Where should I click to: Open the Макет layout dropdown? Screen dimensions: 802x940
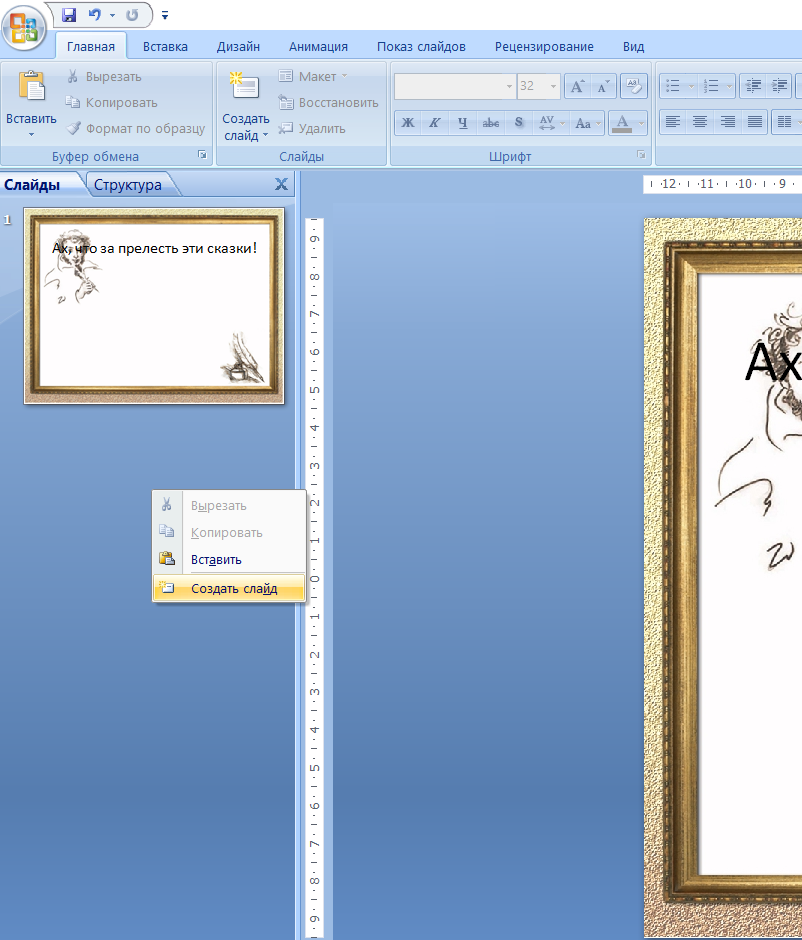[313, 76]
